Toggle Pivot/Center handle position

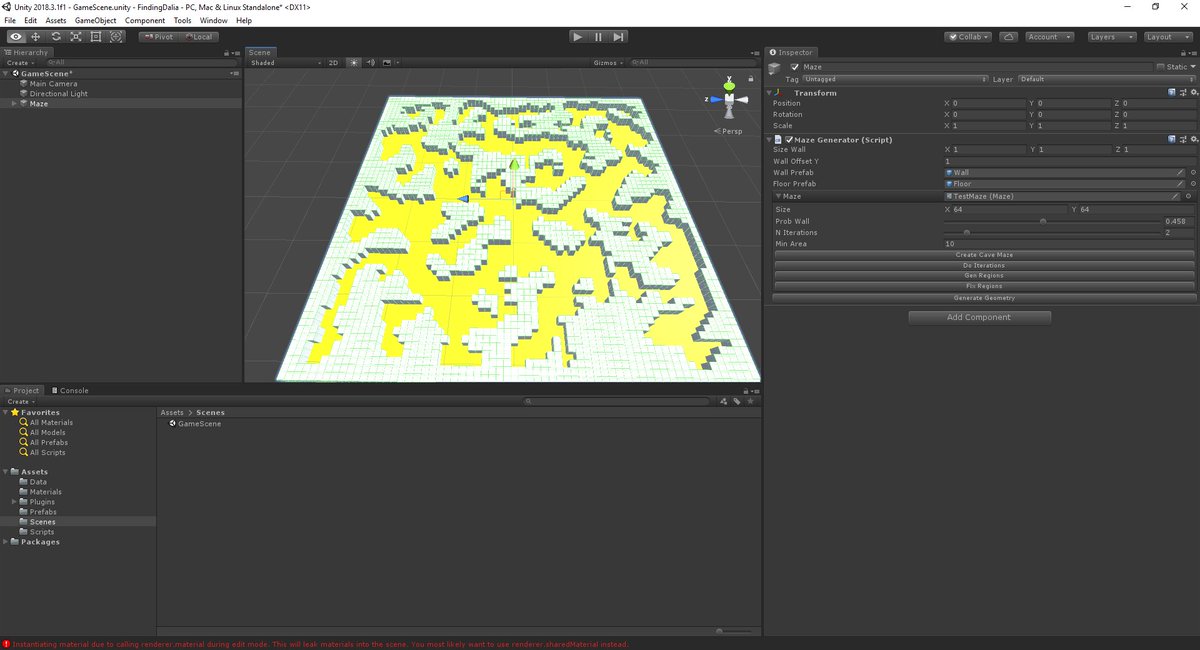tap(158, 36)
